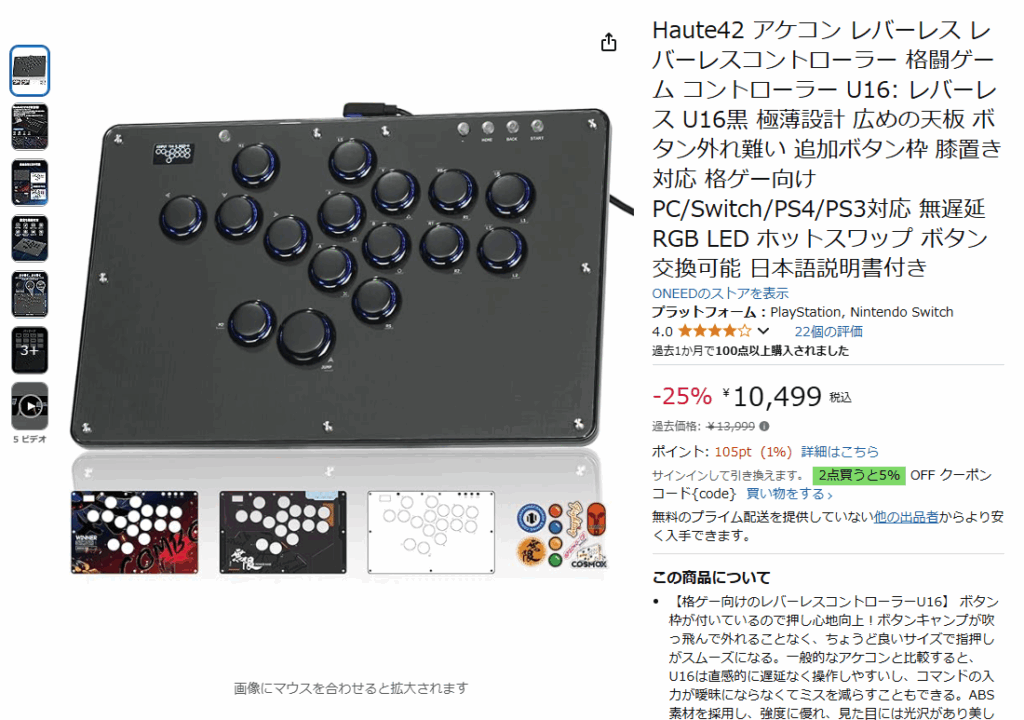Open the rating dropdown chevron beside stars
This screenshot has width=1024, height=720.
point(763,331)
